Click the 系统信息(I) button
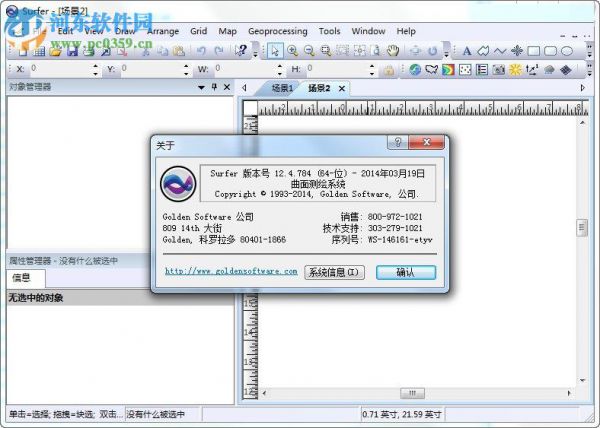The height and width of the screenshot is (428, 600). (334, 272)
